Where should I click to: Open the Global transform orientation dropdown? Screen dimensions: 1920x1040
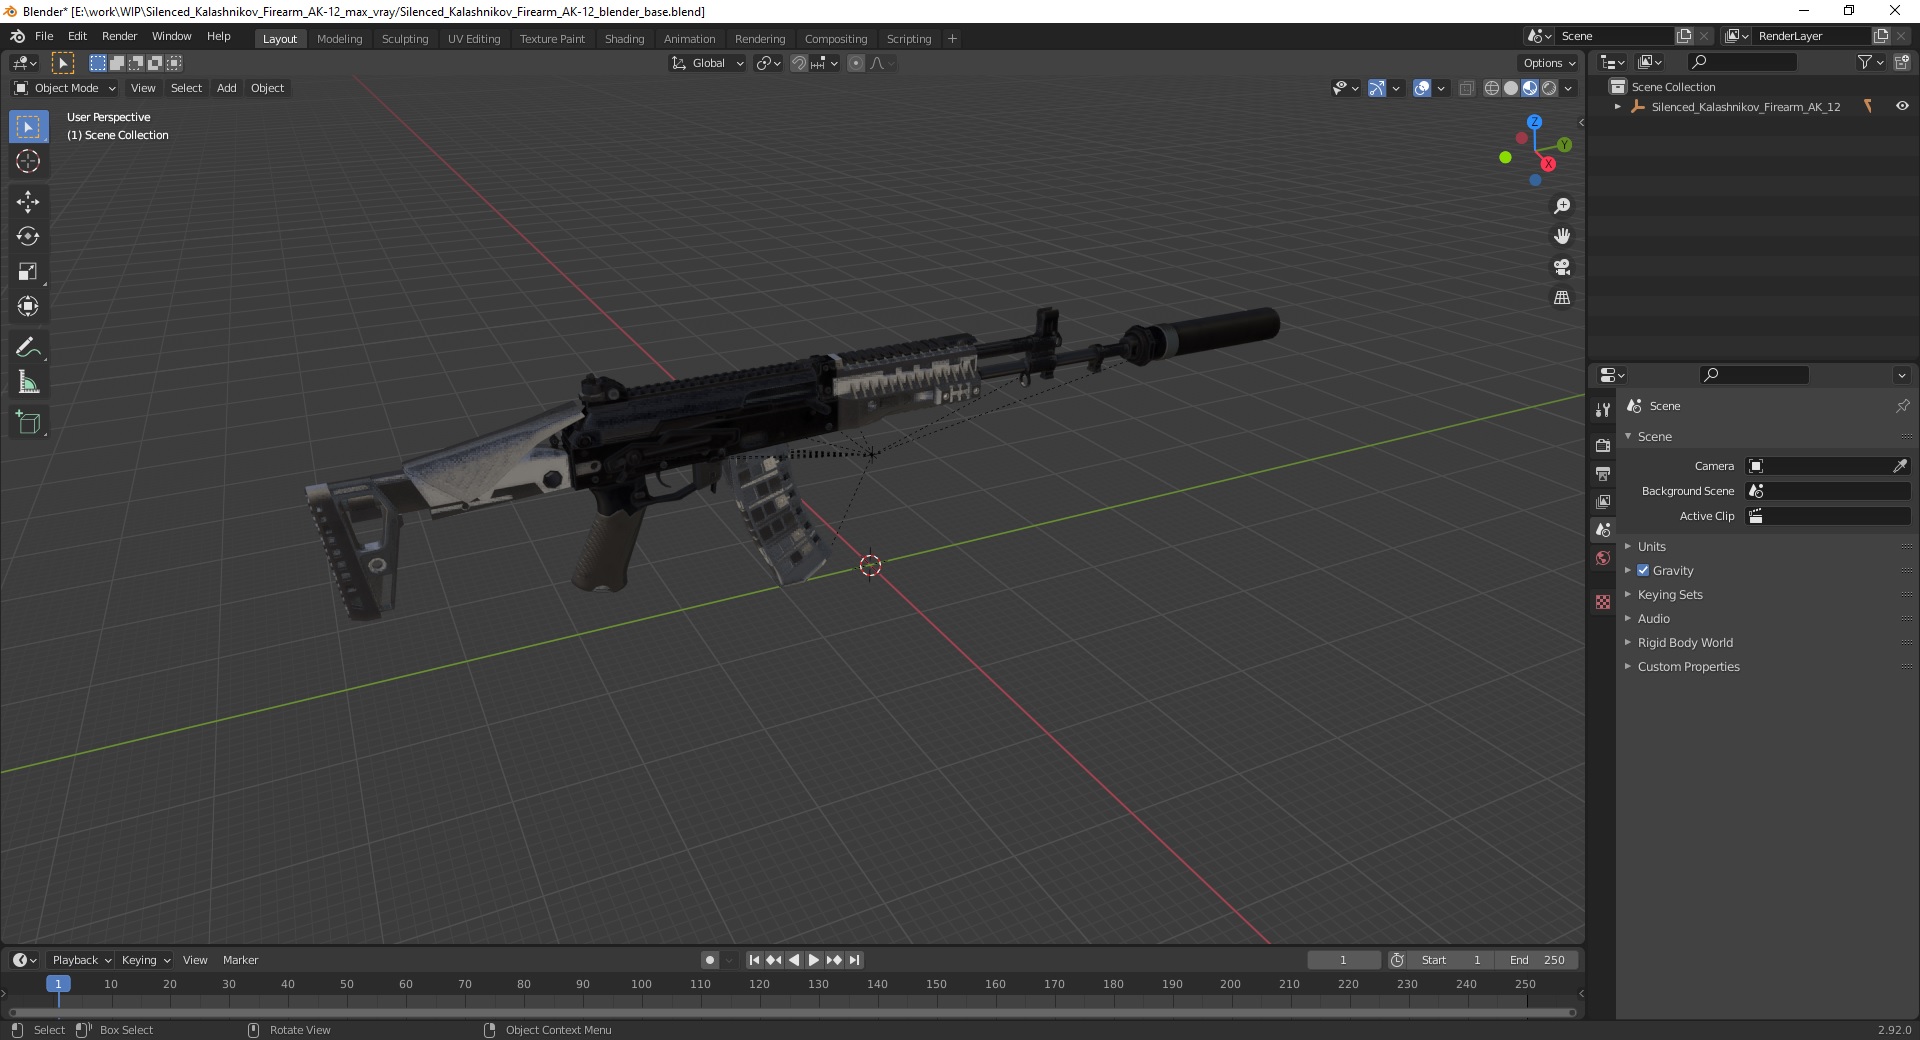point(707,63)
